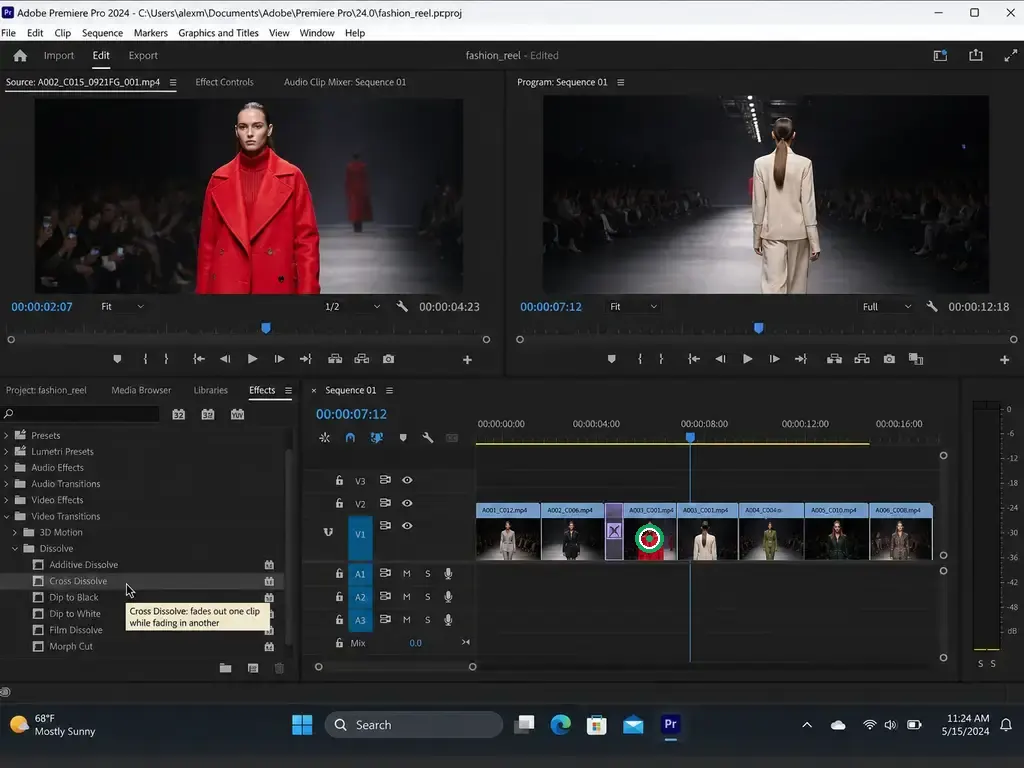Expand the Audio Effects folder

pyautogui.click(x=7, y=468)
